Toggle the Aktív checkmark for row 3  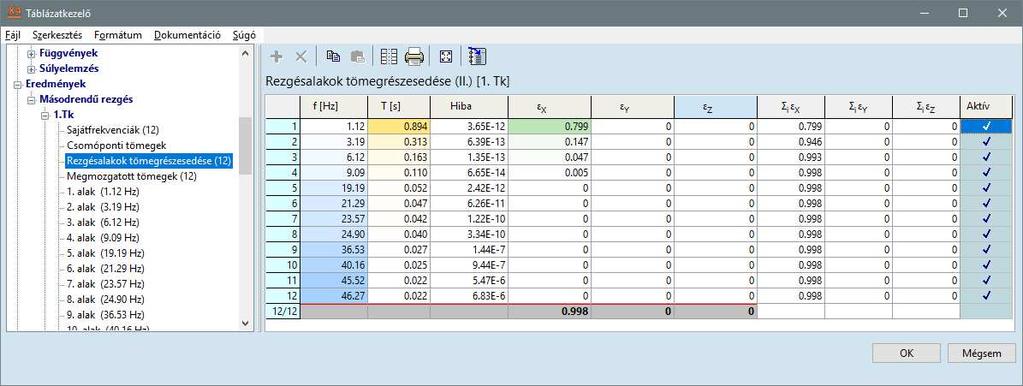[x=986, y=157]
